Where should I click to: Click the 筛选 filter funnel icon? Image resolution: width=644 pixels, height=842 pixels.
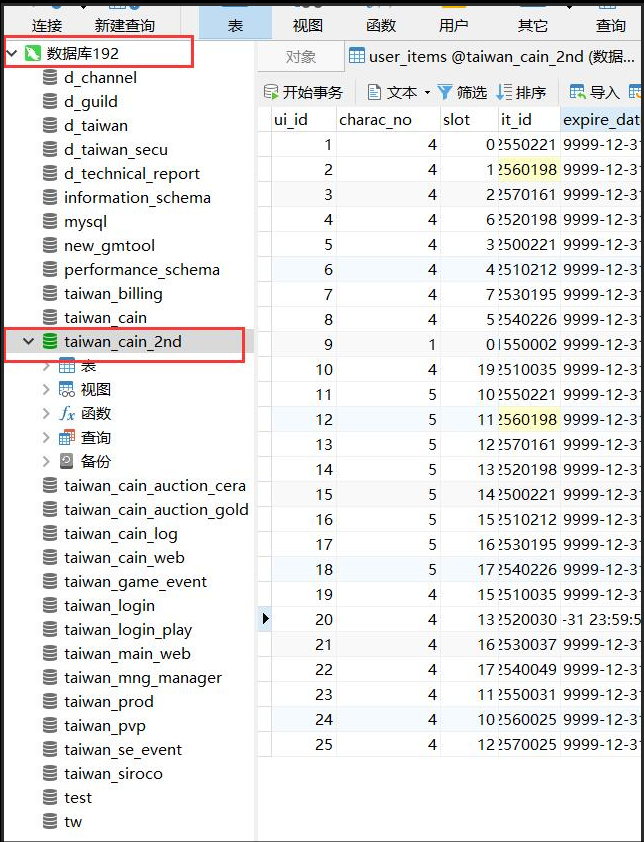tap(445, 92)
